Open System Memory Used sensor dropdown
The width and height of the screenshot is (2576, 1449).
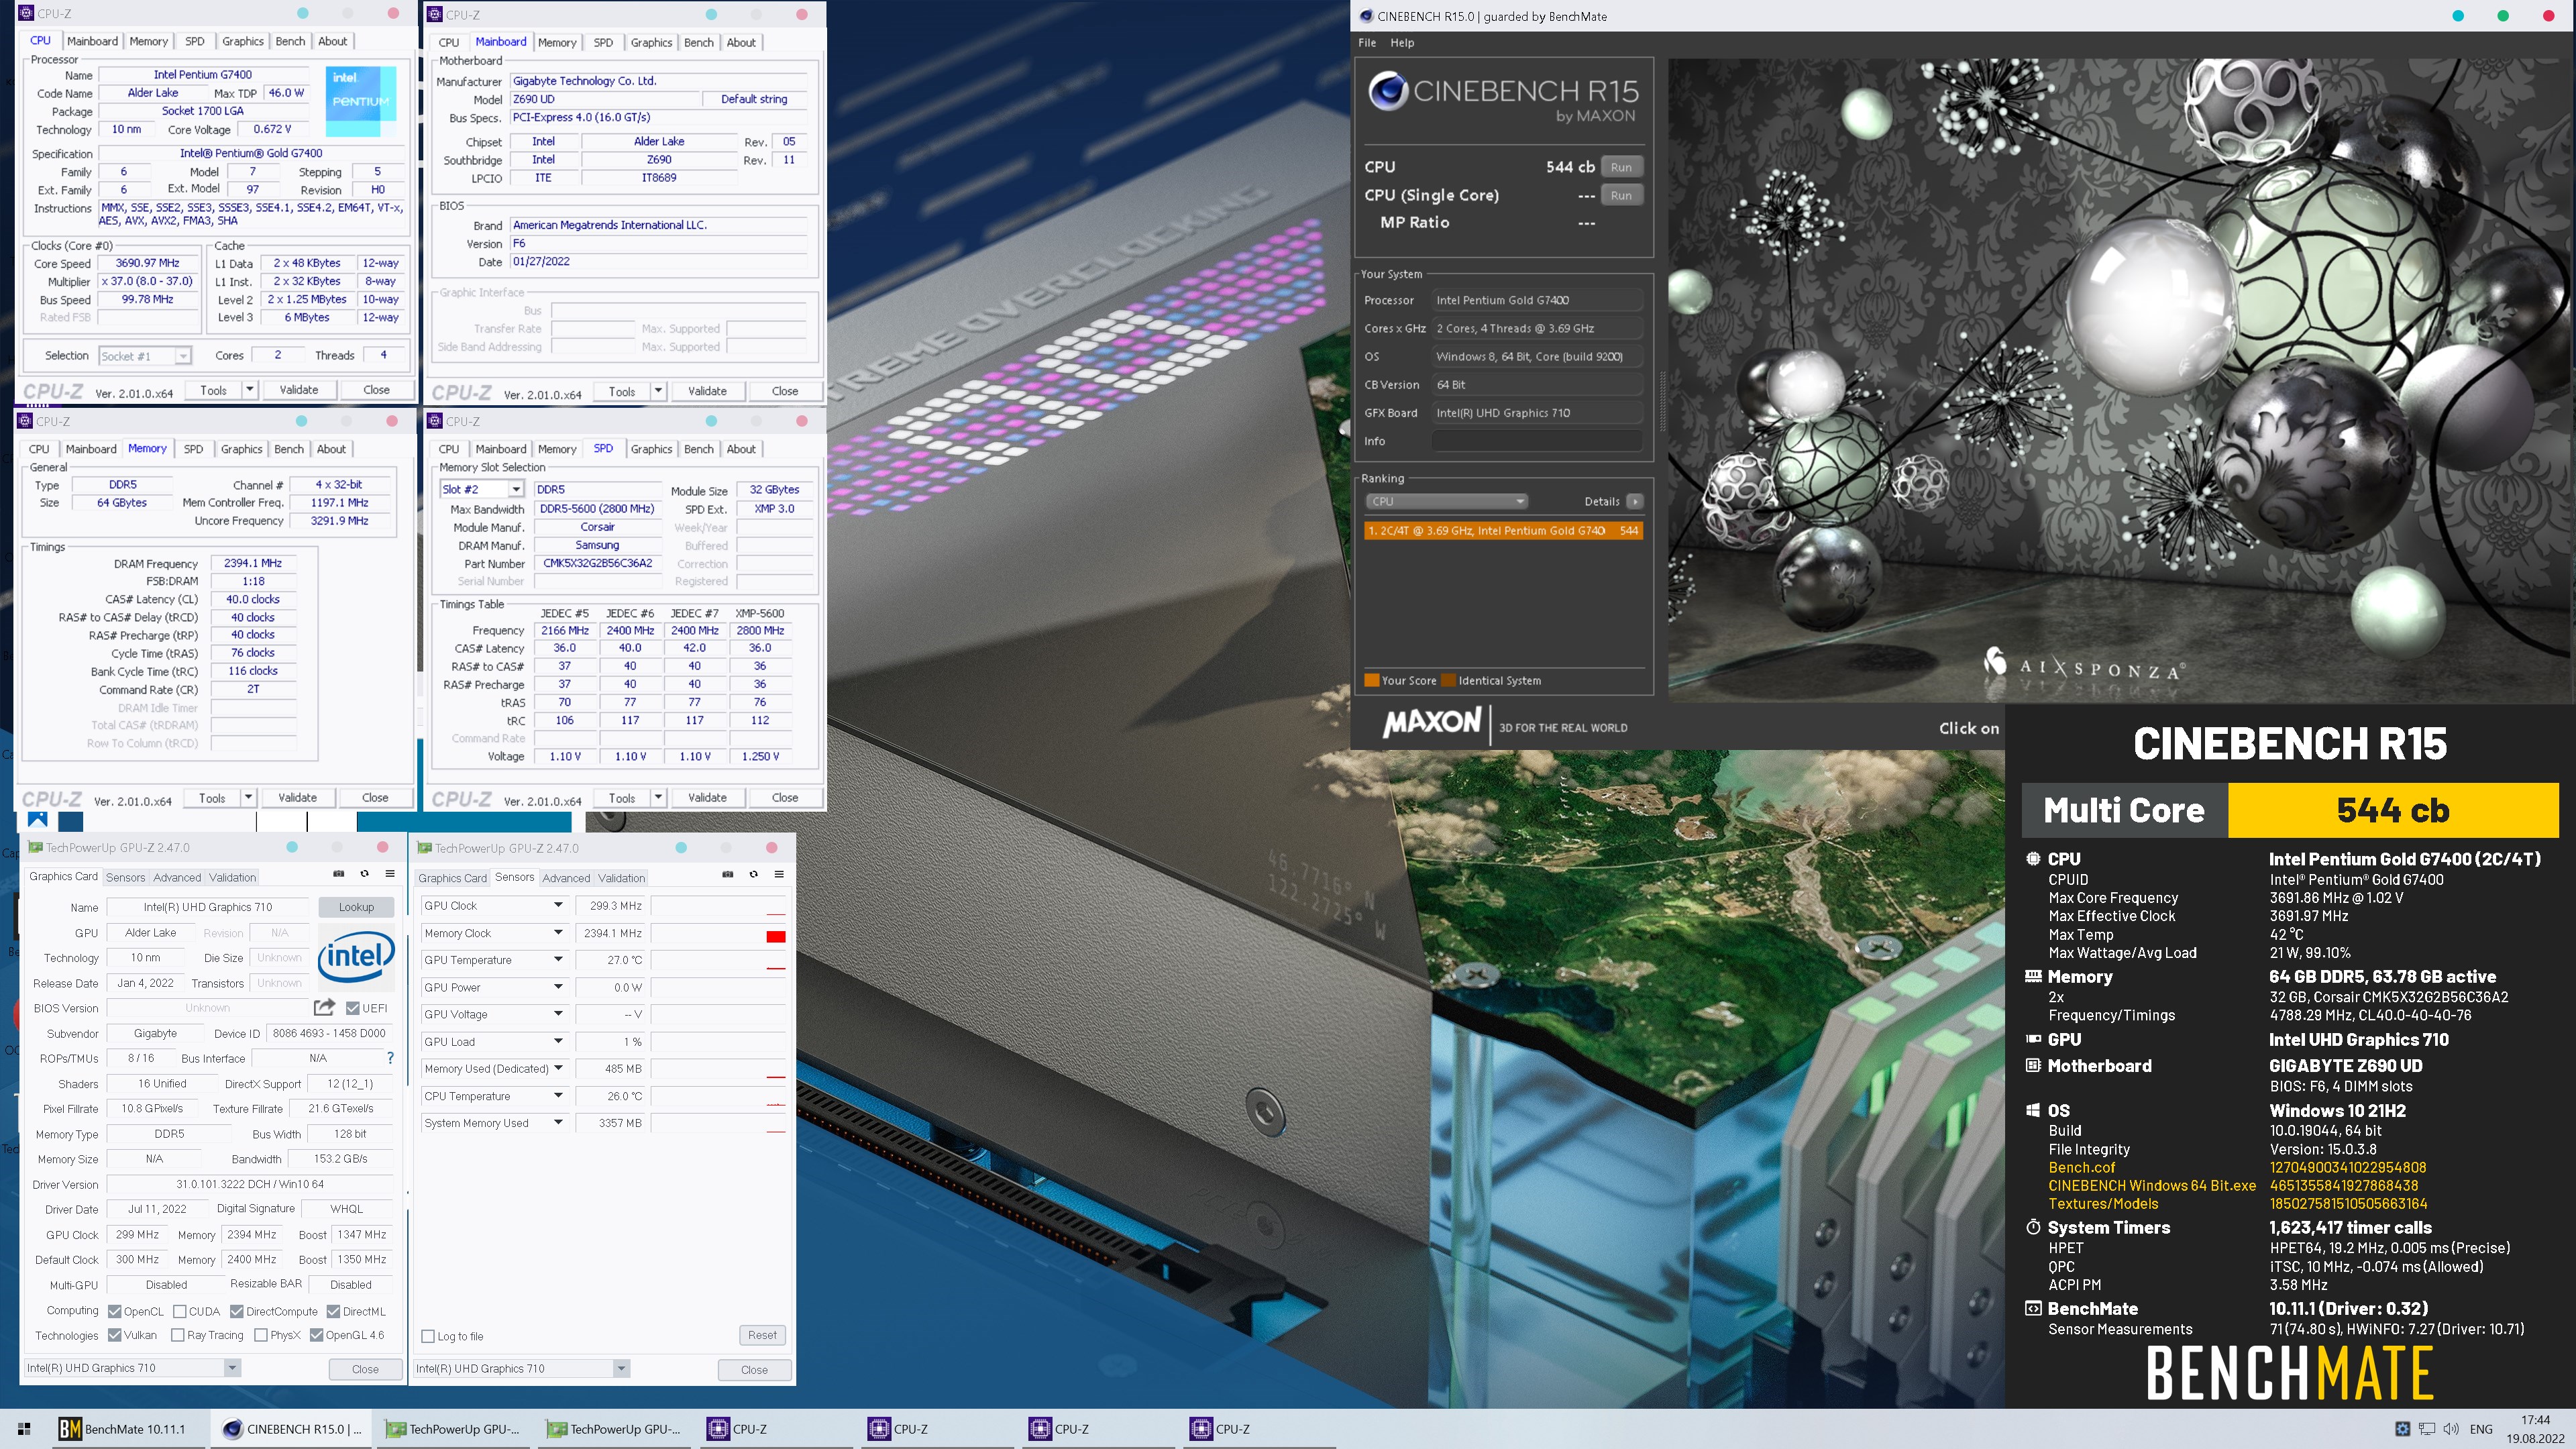558,1123
